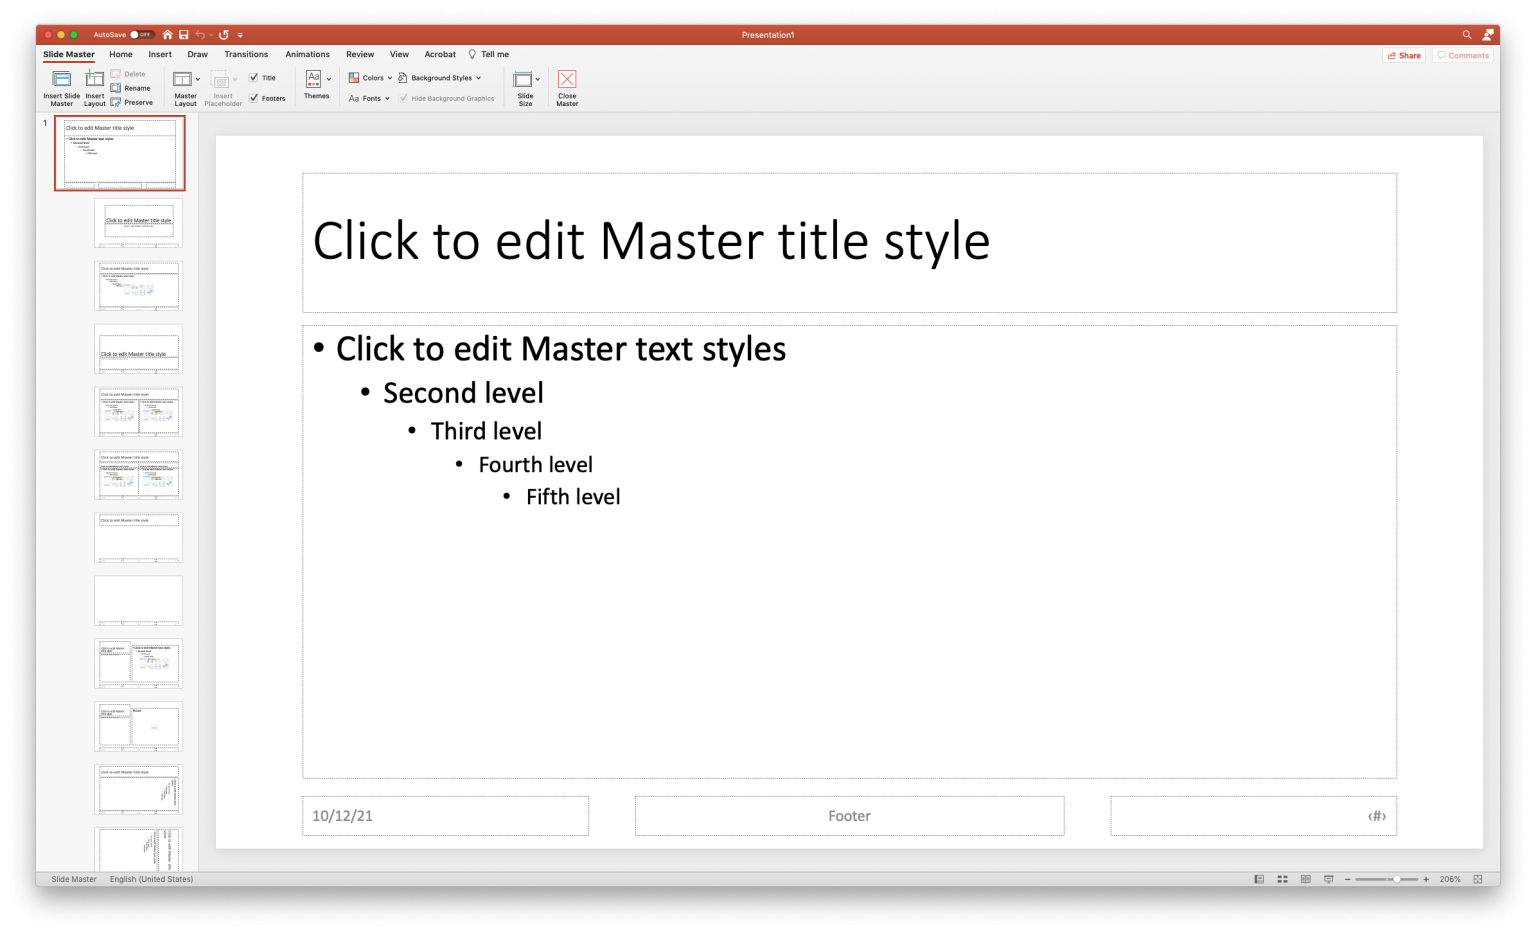The height and width of the screenshot is (934, 1536).
Task: Open the Home tab
Action: pyautogui.click(x=121, y=55)
